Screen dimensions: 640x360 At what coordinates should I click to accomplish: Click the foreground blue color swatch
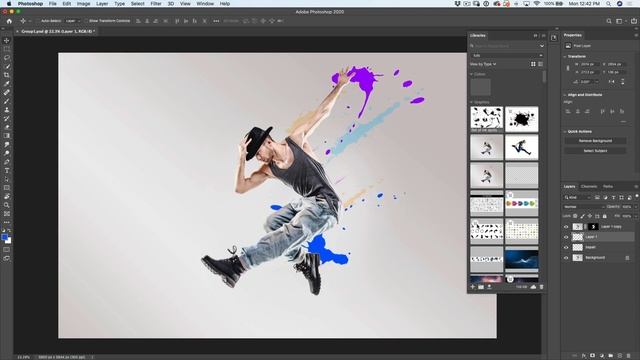pyautogui.click(x=4, y=237)
